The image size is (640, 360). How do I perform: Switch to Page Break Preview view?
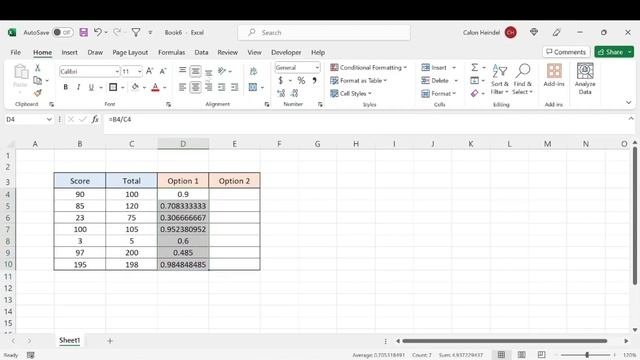541,355
